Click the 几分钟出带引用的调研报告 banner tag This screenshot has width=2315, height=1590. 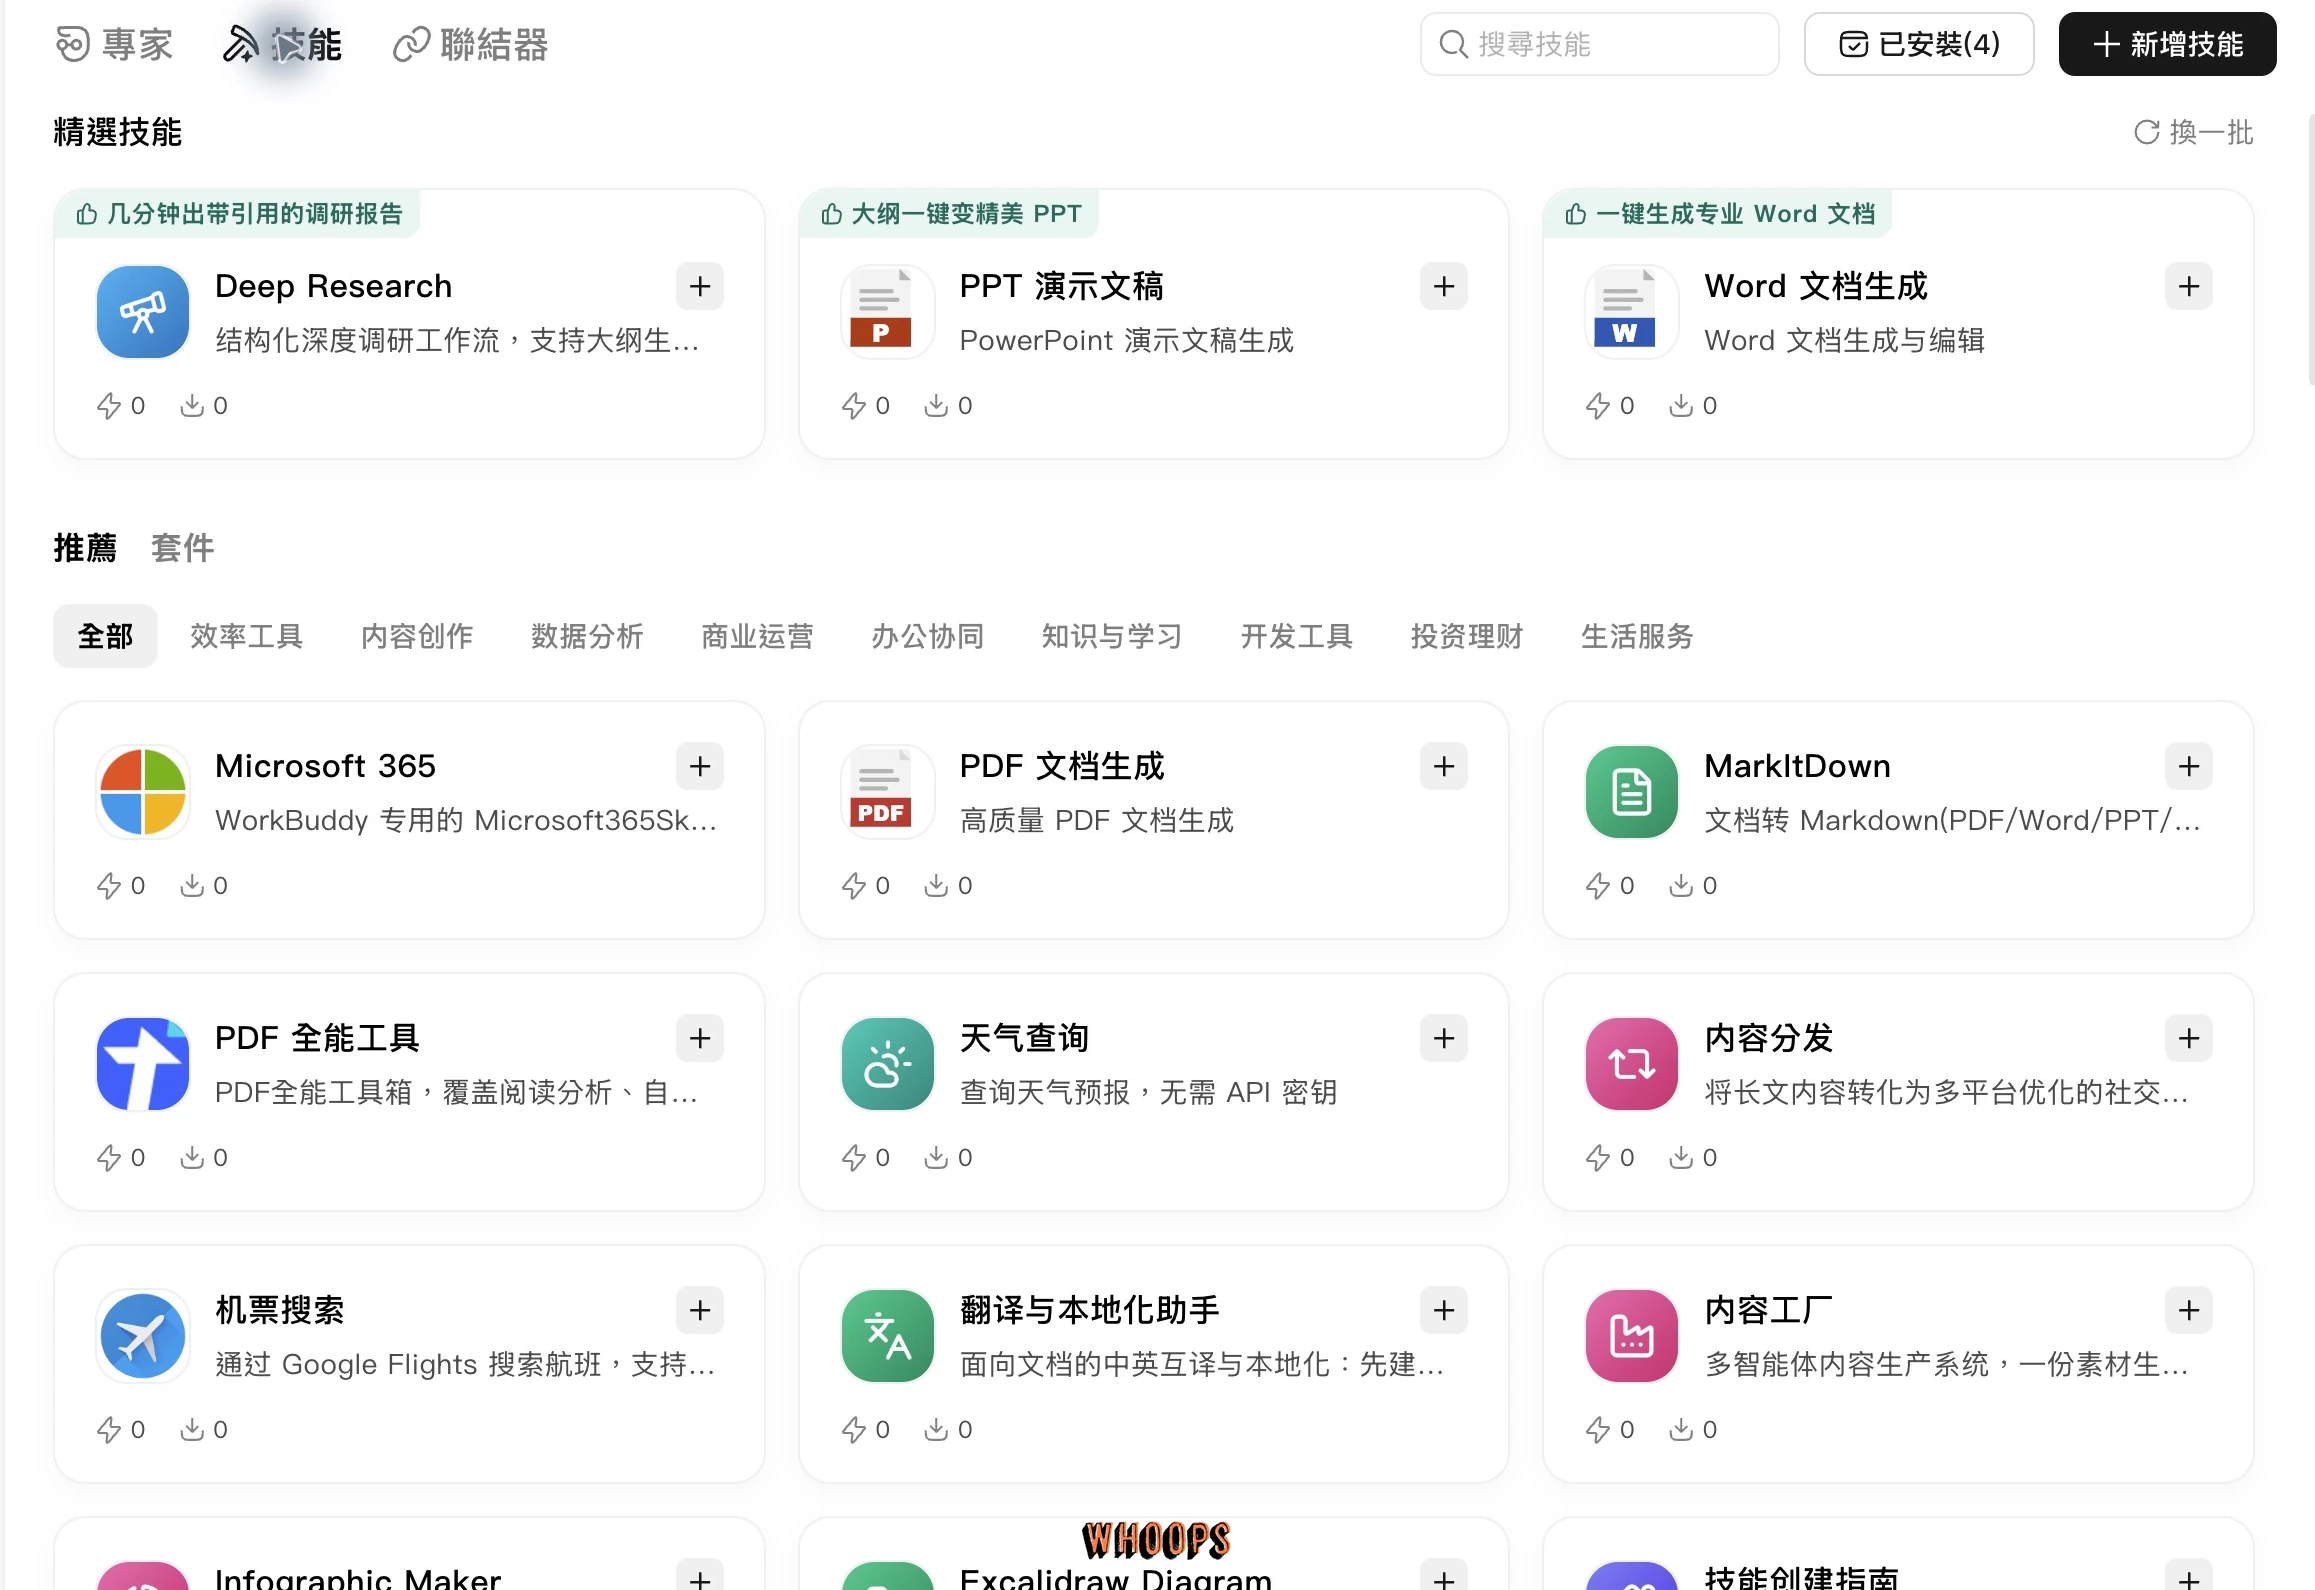click(238, 214)
